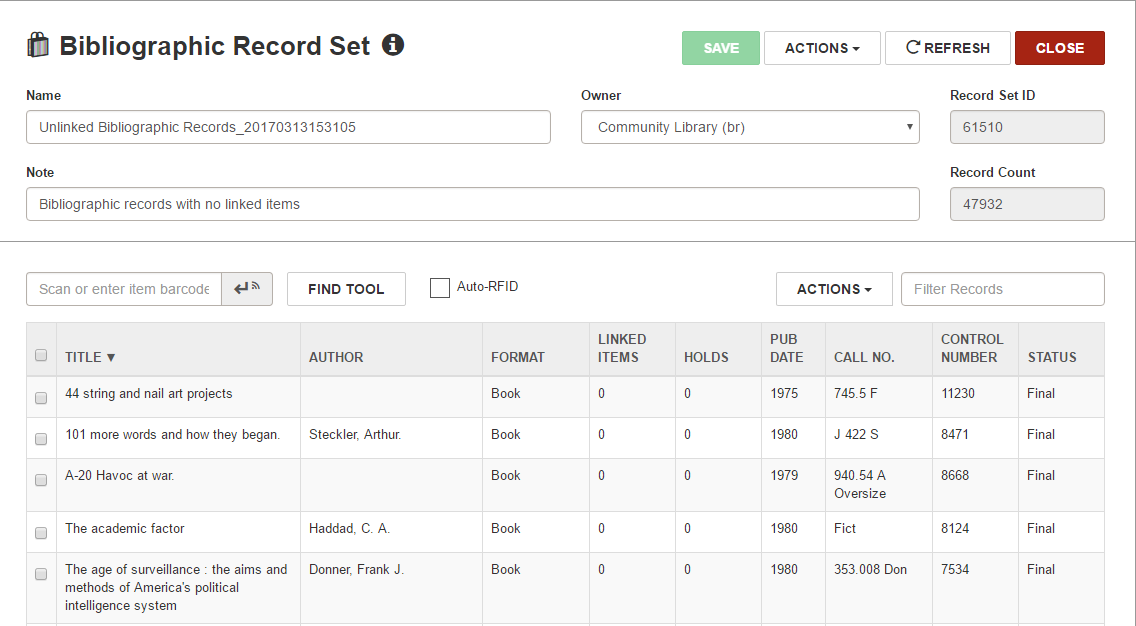Click the record set suitcase icon
Viewport: 1136px width, 626px height.
pyautogui.click(x=37, y=46)
